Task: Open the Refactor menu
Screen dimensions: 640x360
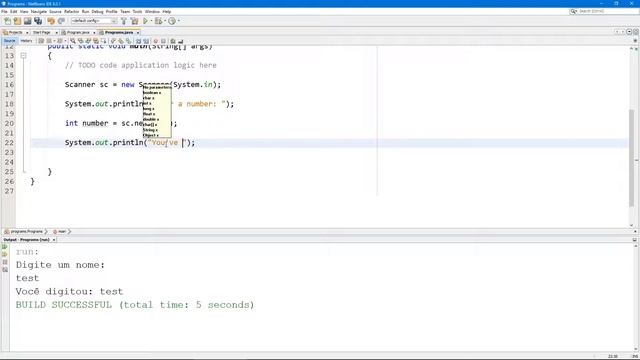Action: tap(71, 11)
